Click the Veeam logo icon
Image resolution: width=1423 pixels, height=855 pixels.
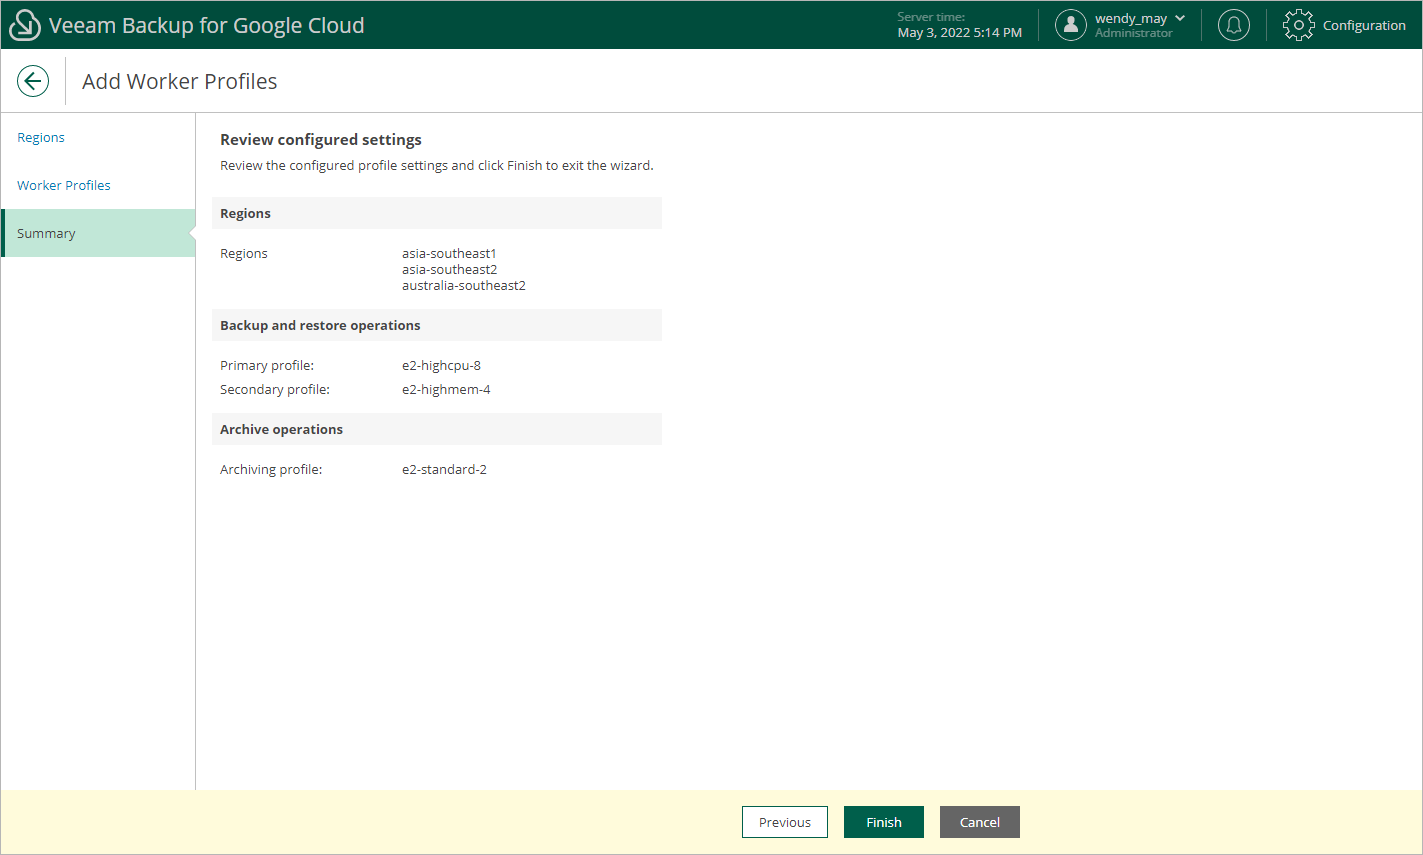point(24,25)
